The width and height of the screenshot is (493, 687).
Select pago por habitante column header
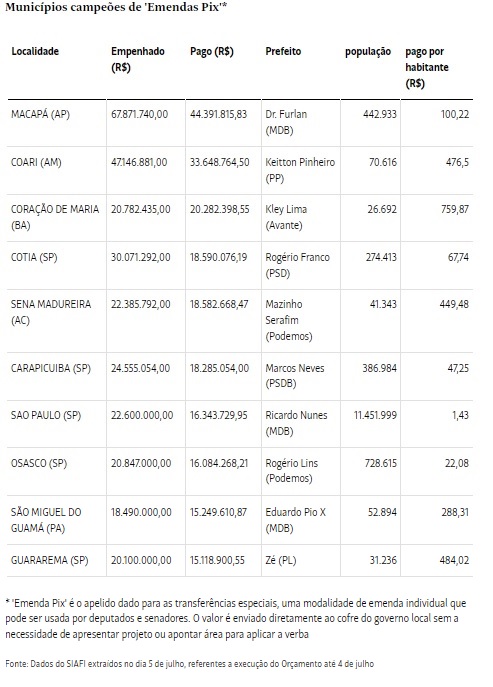[x=427, y=67]
